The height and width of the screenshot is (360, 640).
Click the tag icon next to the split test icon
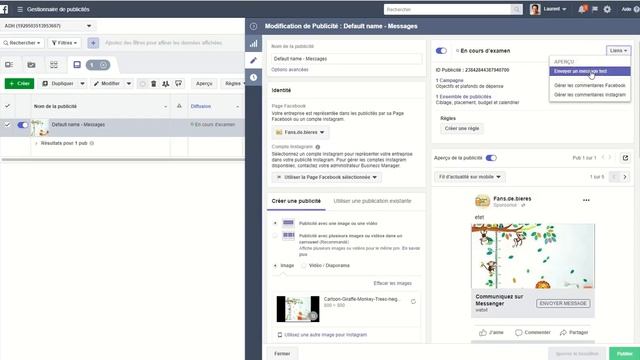click(178, 84)
